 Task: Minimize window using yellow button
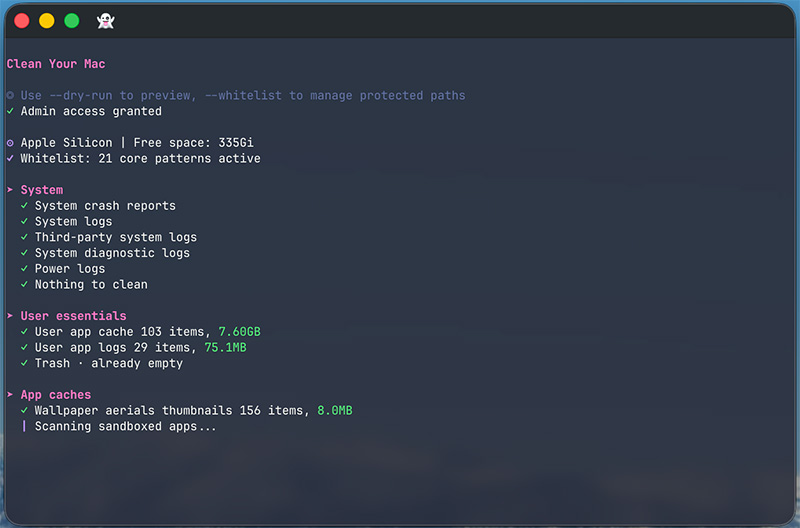47,21
